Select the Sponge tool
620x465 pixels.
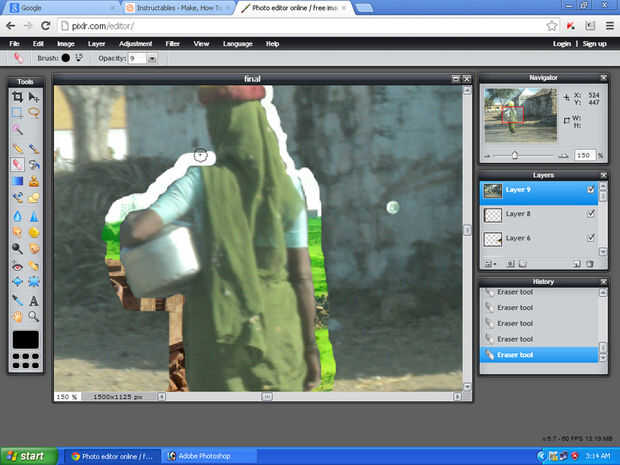pos(34,232)
